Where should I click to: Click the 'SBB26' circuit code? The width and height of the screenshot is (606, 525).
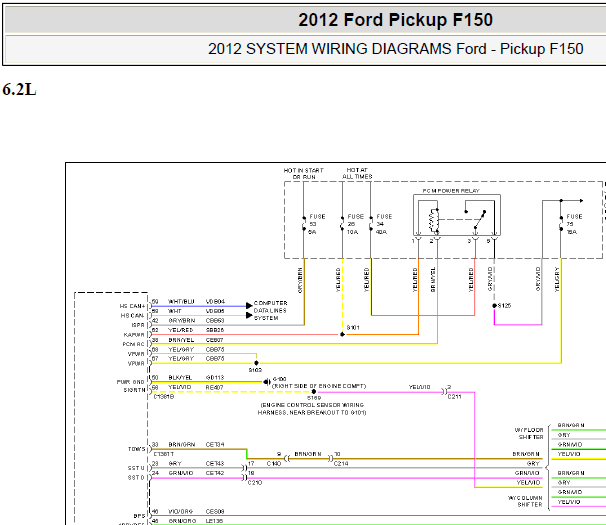(x=215, y=330)
